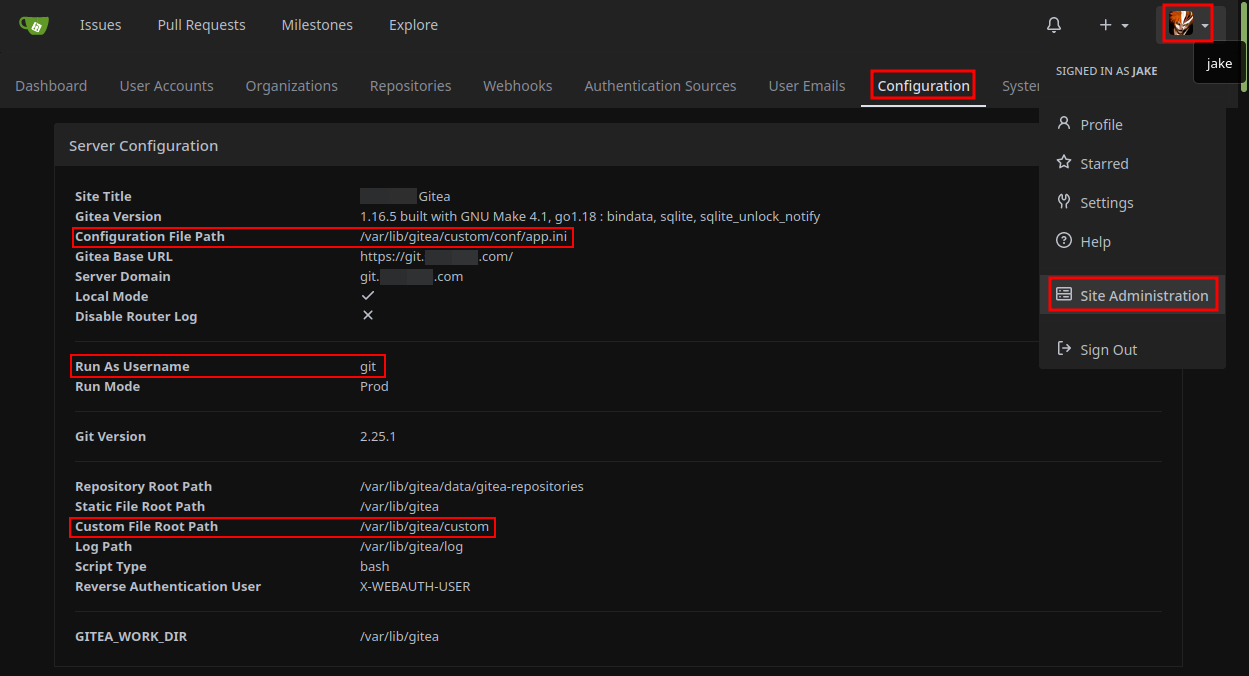Screen dimensions: 1249x676
Task: Click the Disable Router Log X value
Action: click(x=368, y=316)
